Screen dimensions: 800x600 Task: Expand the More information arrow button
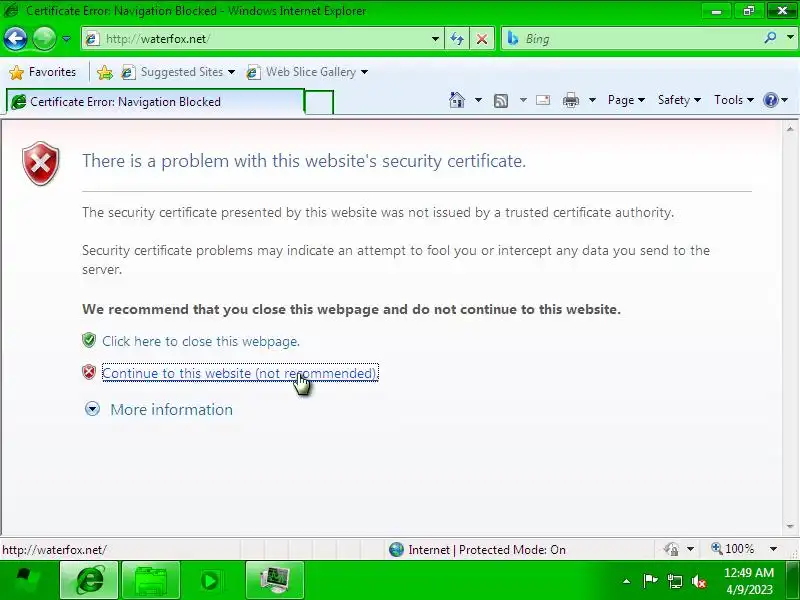[92, 409]
